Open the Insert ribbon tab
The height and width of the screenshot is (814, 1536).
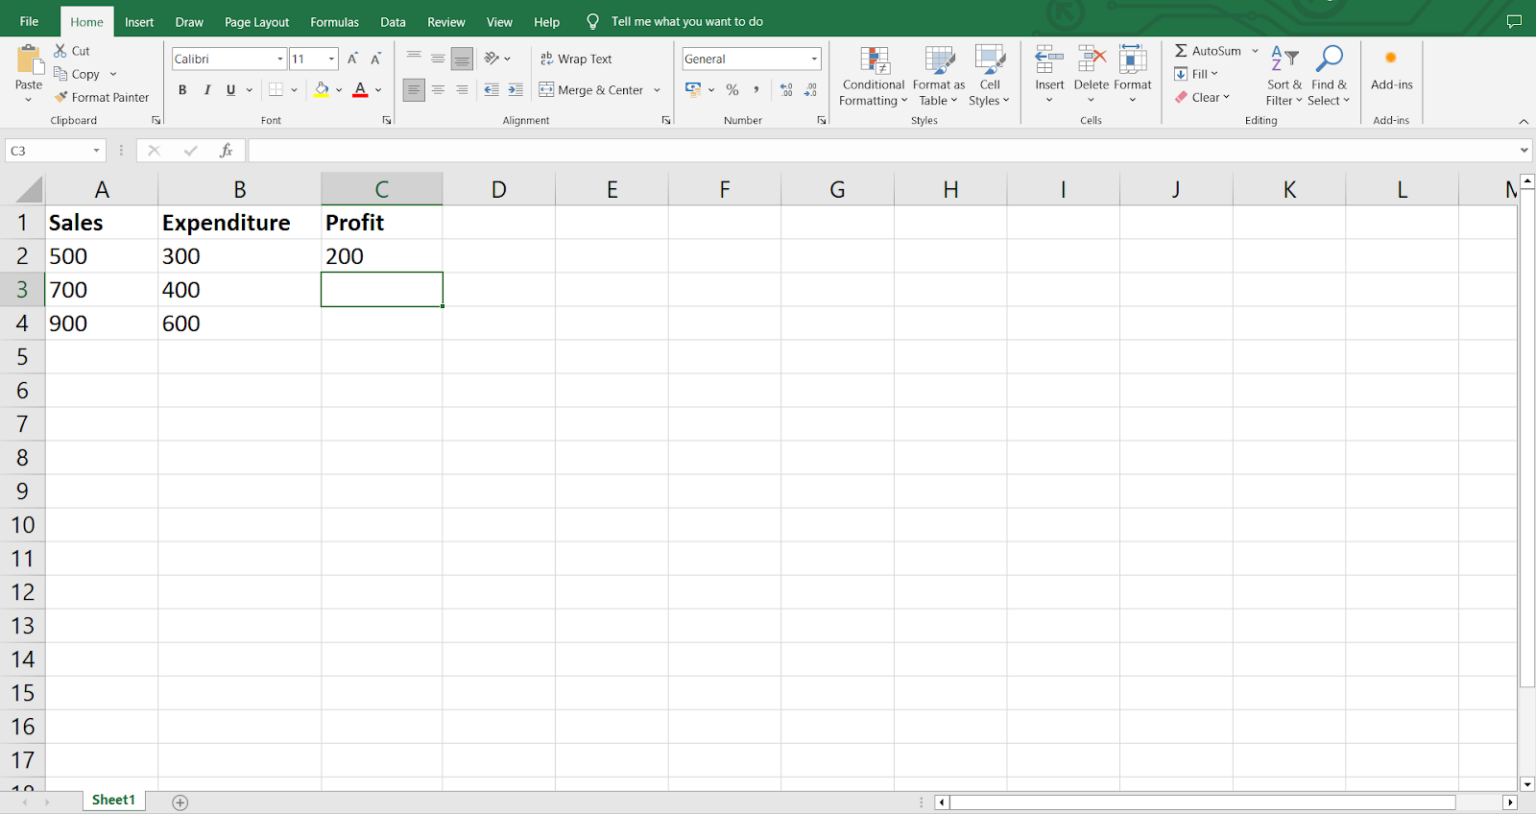pos(139,21)
